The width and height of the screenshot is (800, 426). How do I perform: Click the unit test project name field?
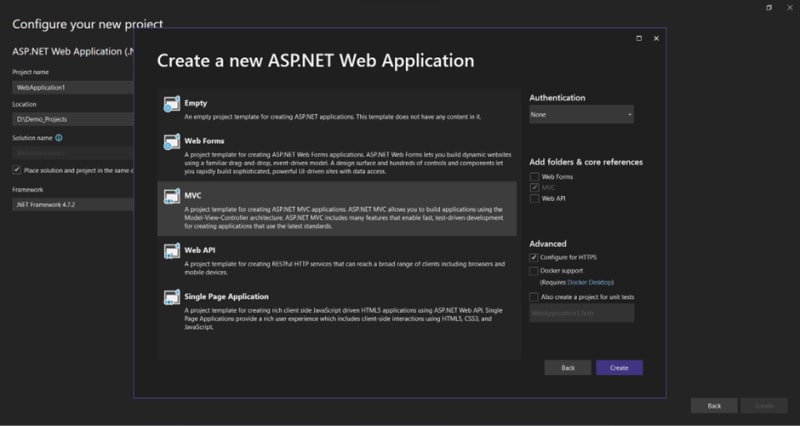tap(582, 313)
